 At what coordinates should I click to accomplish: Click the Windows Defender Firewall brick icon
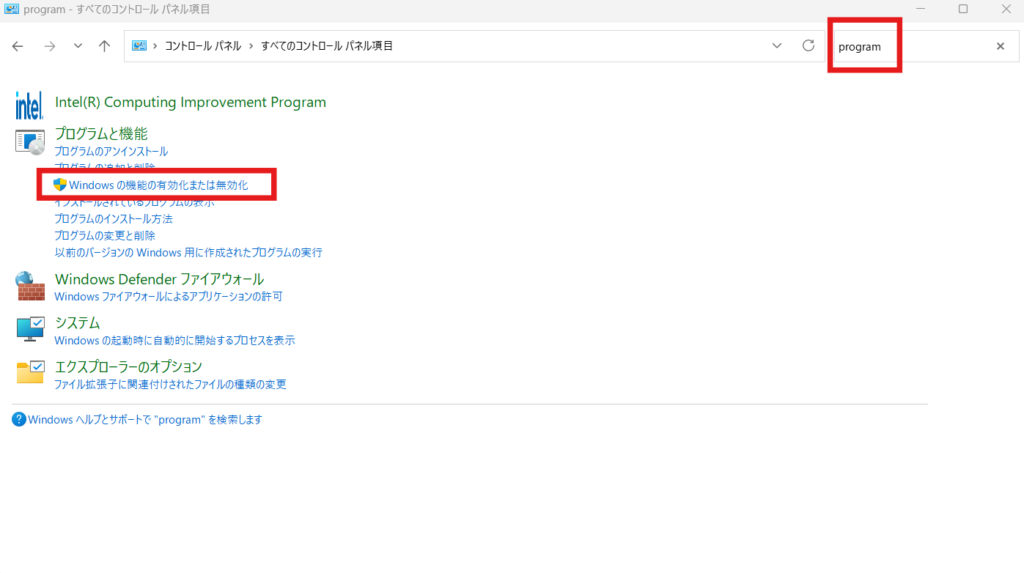click(x=29, y=287)
